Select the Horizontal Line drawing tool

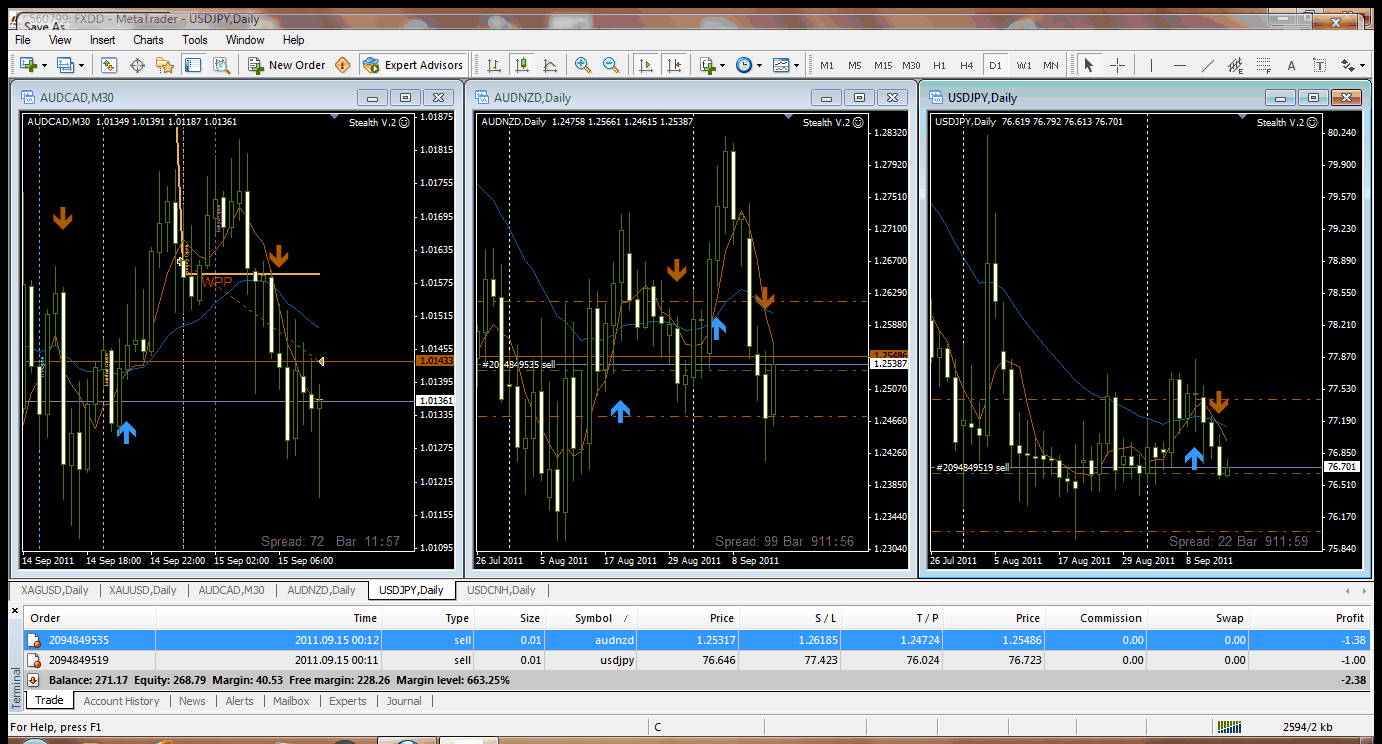click(1179, 65)
